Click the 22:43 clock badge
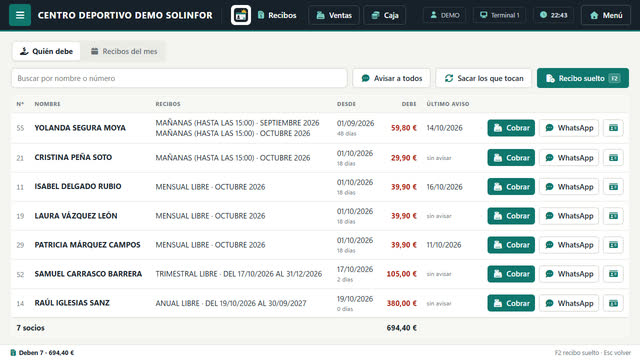Screen dimensions: 640x360 pyautogui.click(x=553, y=15)
